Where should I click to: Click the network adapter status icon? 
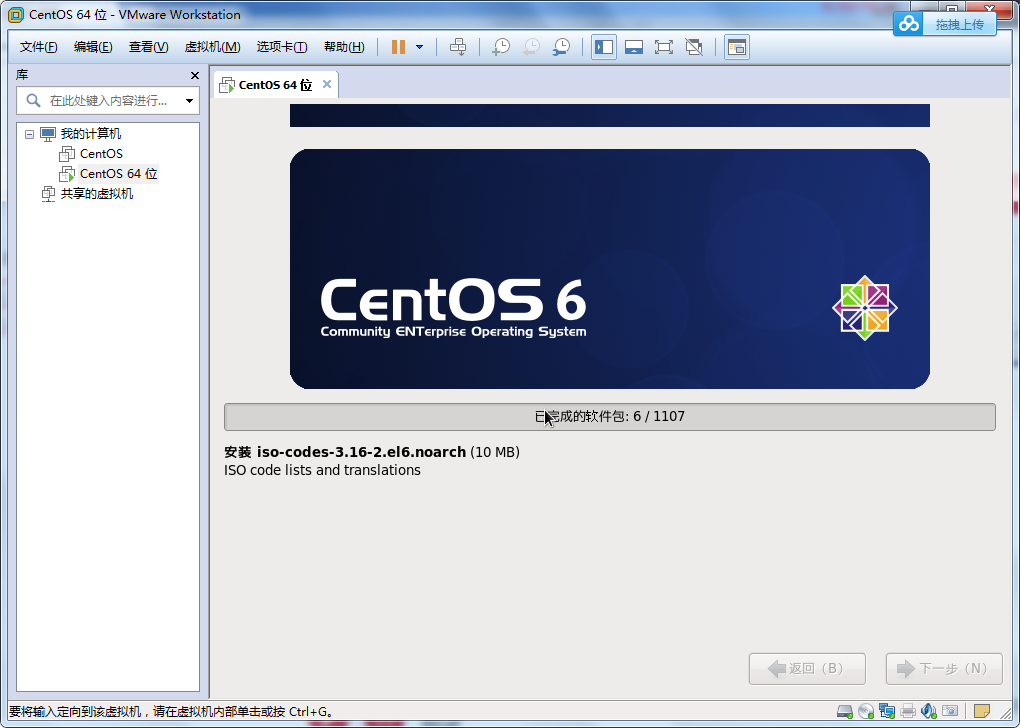[x=887, y=711]
